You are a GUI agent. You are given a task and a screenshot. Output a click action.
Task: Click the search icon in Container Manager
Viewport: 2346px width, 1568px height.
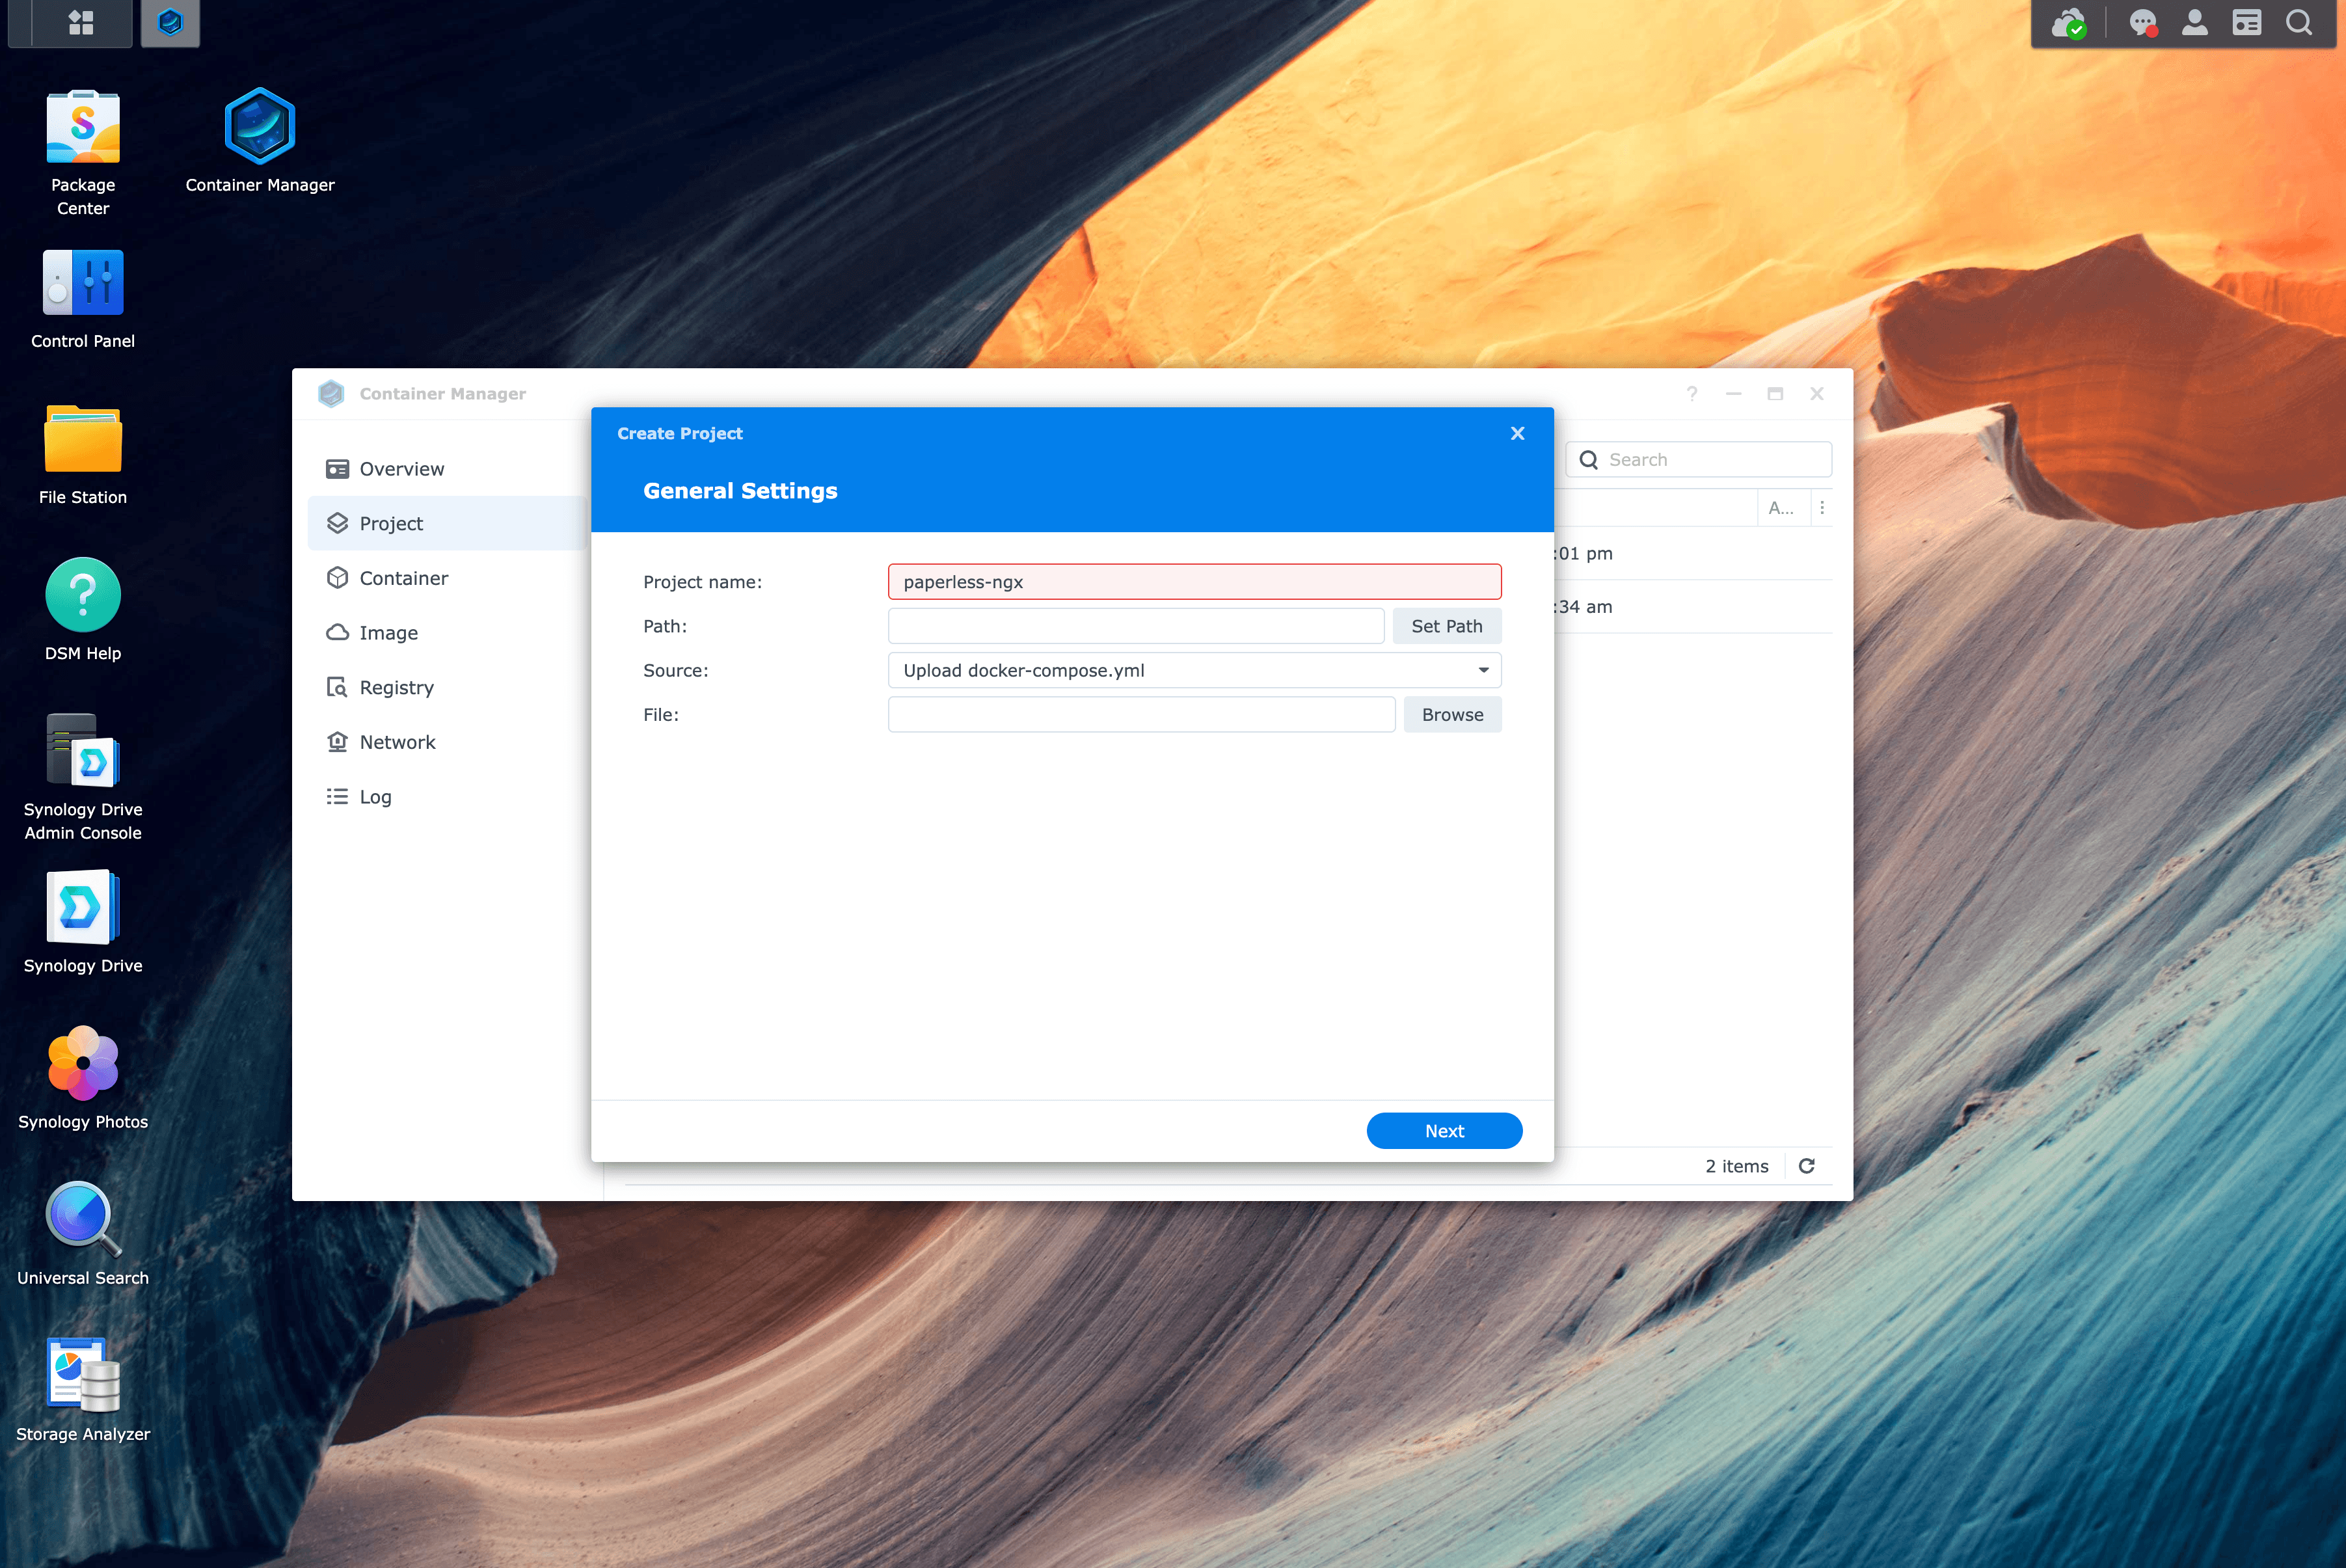point(1589,459)
